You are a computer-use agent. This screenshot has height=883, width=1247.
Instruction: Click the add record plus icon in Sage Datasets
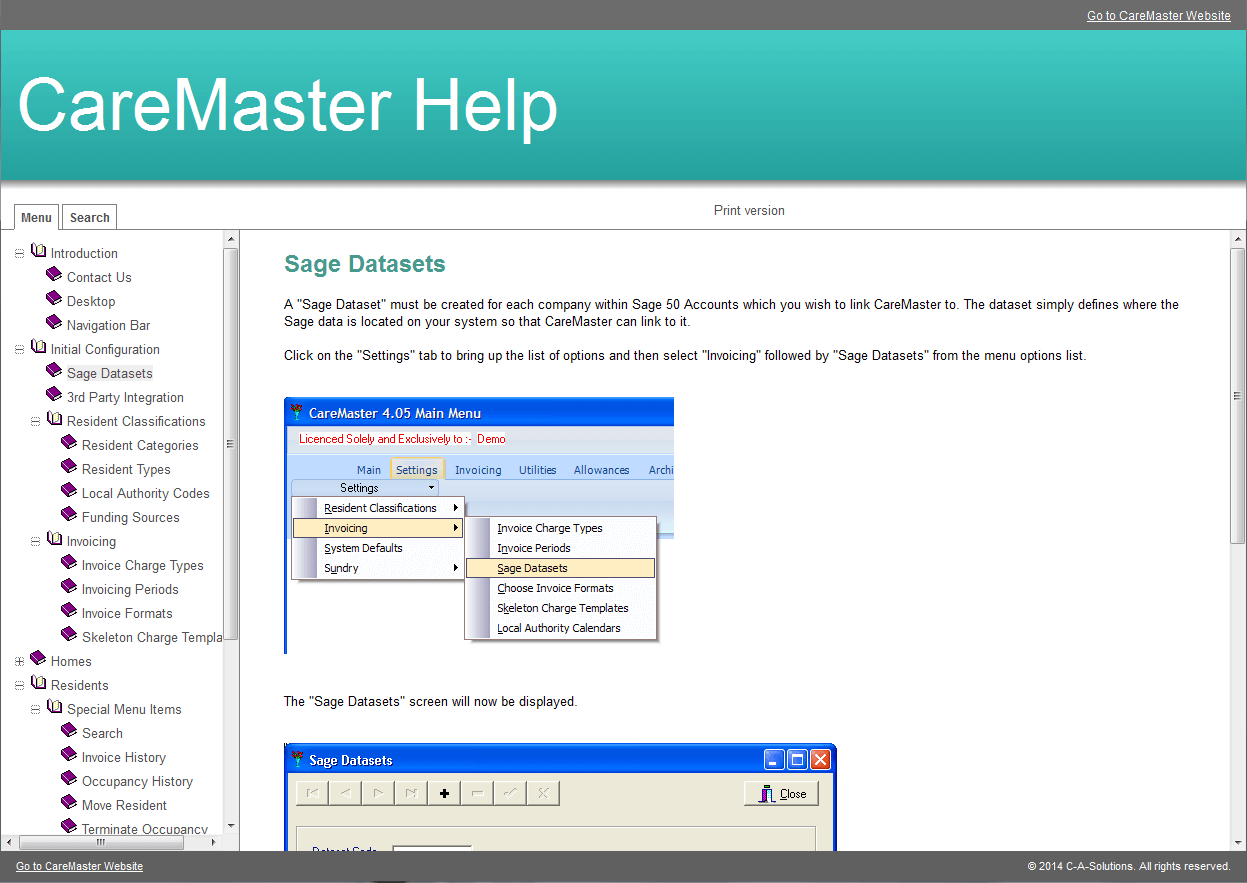pos(444,793)
